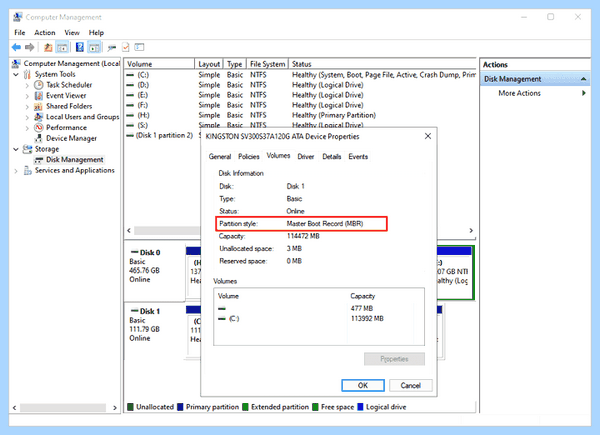600x435 pixels.
Task: Click the Storage drives icon
Action: tap(27, 149)
